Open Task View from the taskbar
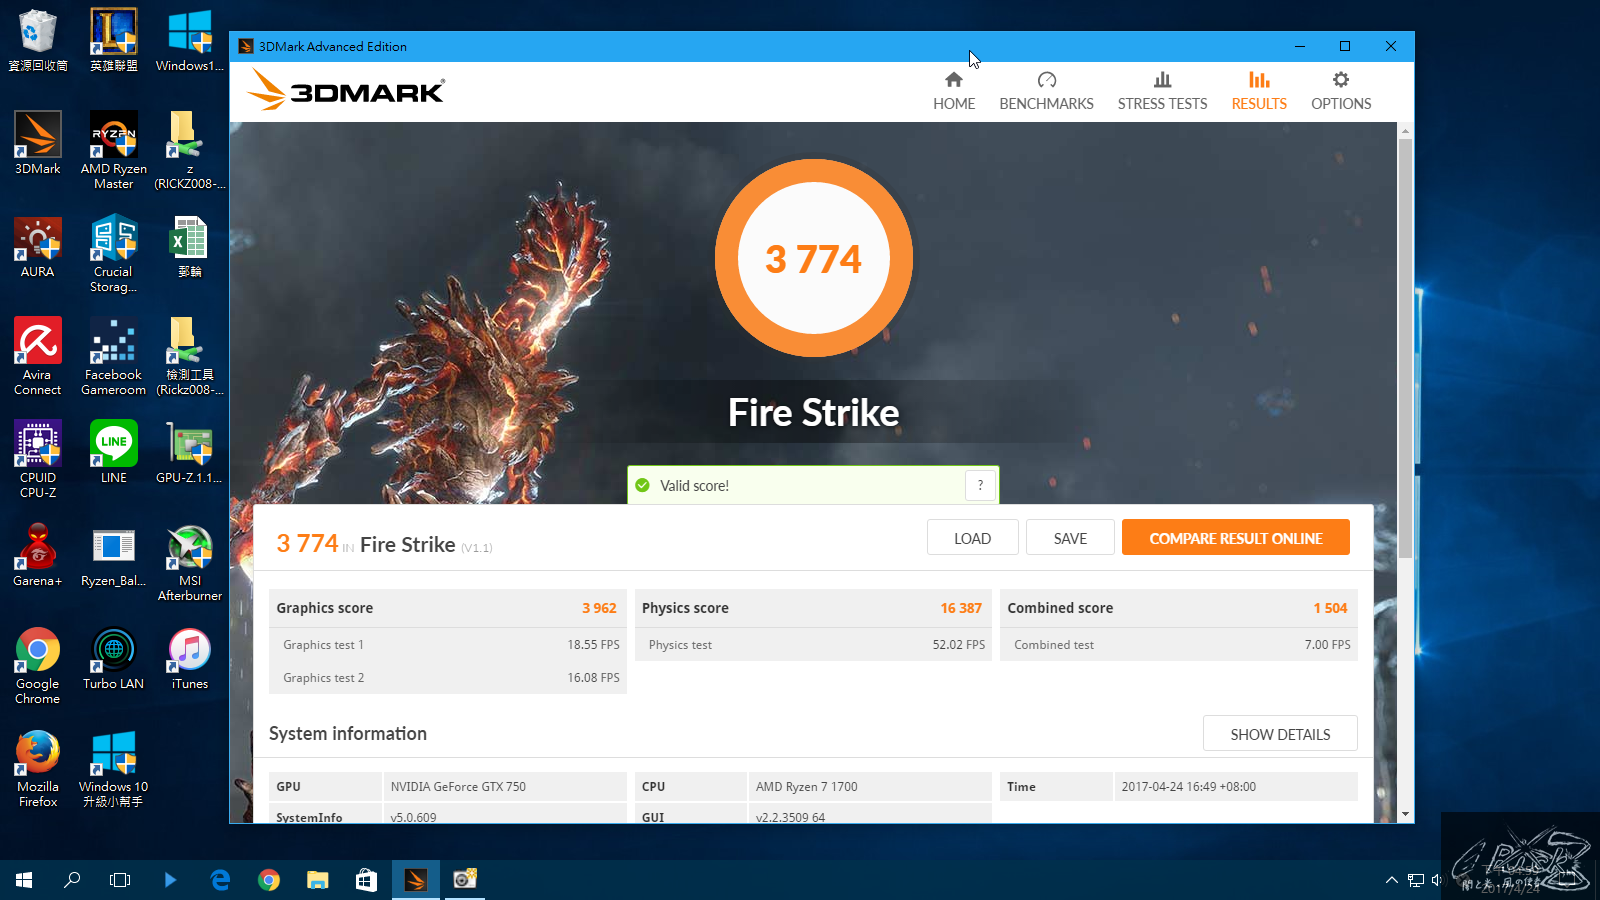The width and height of the screenshot is (1600, 900). 120,880
